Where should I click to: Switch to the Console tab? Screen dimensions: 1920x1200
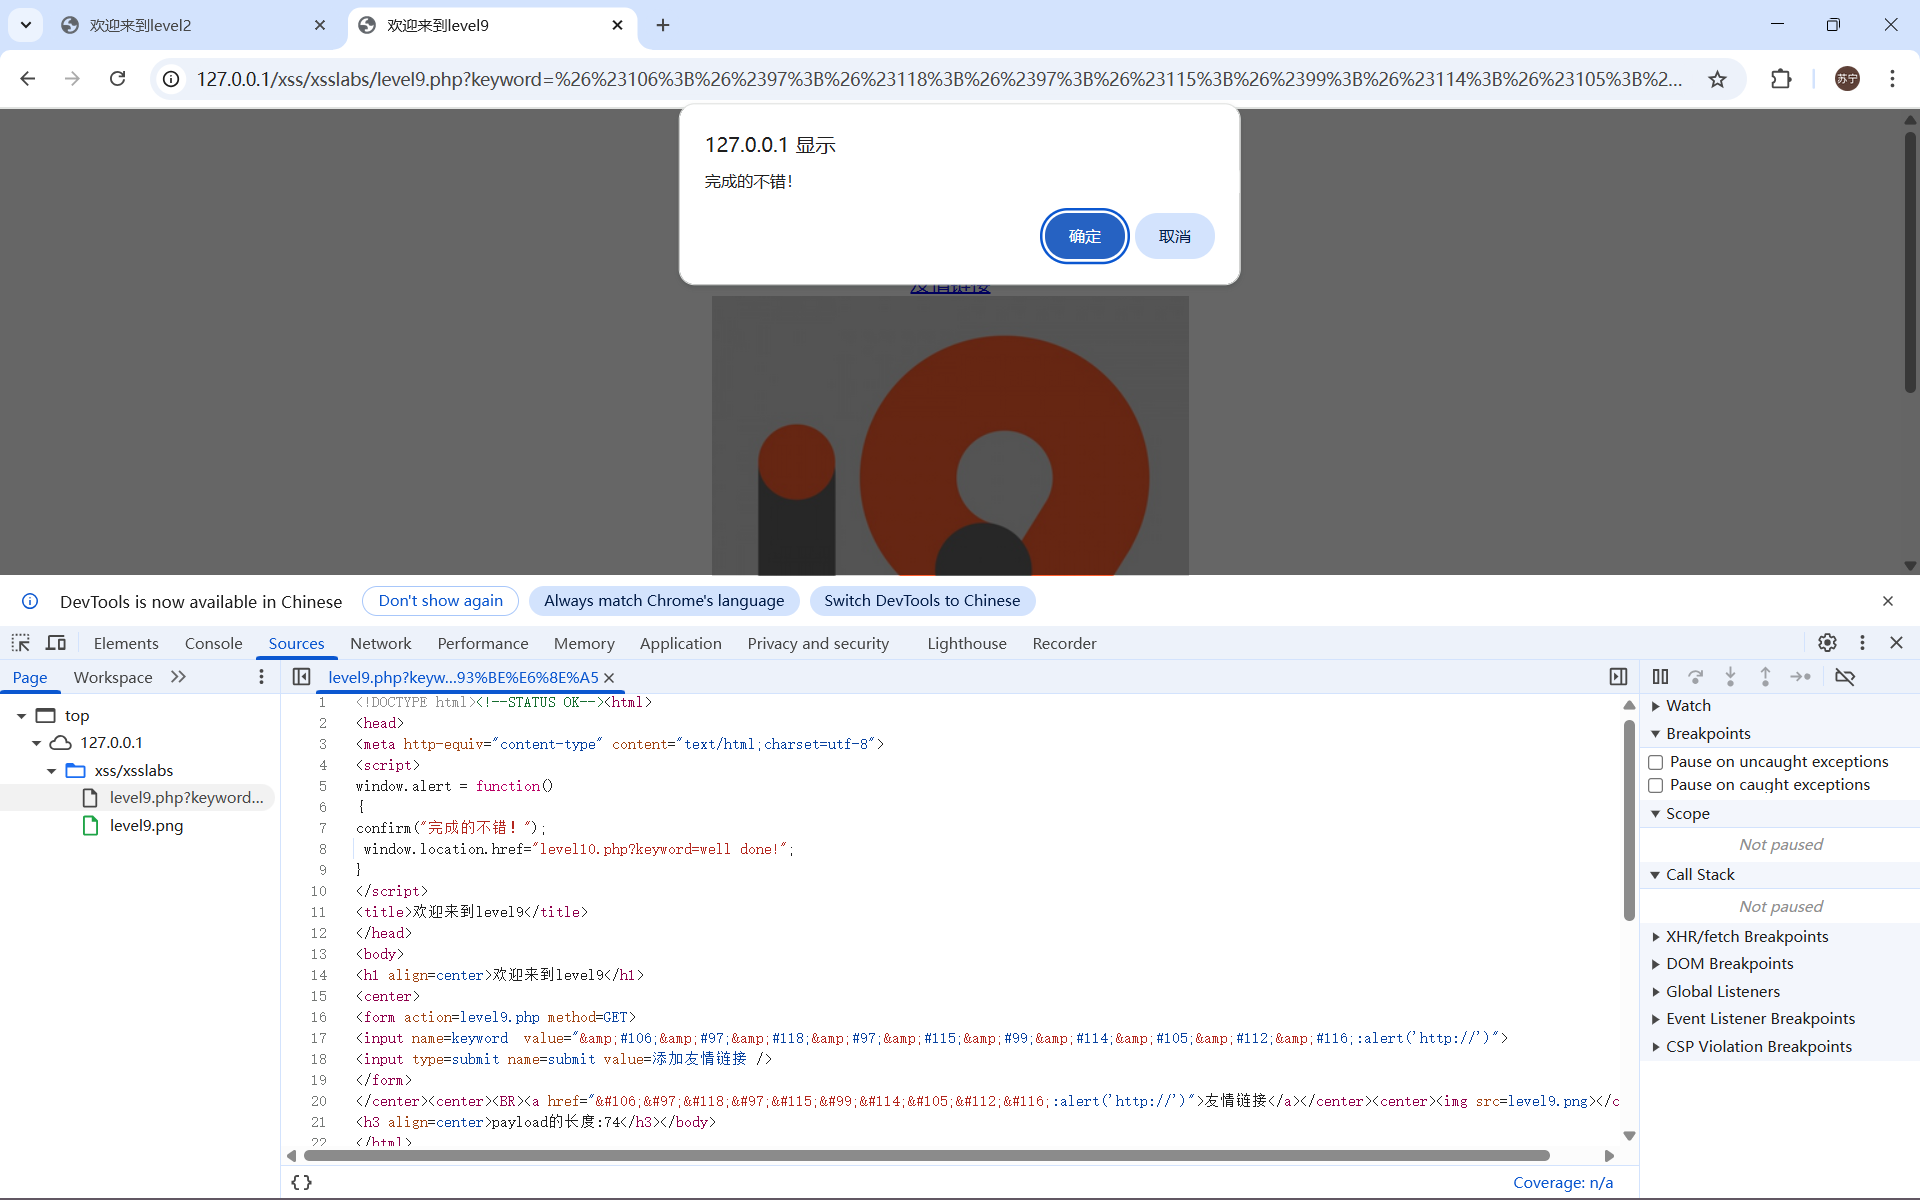pyautogui.click(x=213, y=644)
